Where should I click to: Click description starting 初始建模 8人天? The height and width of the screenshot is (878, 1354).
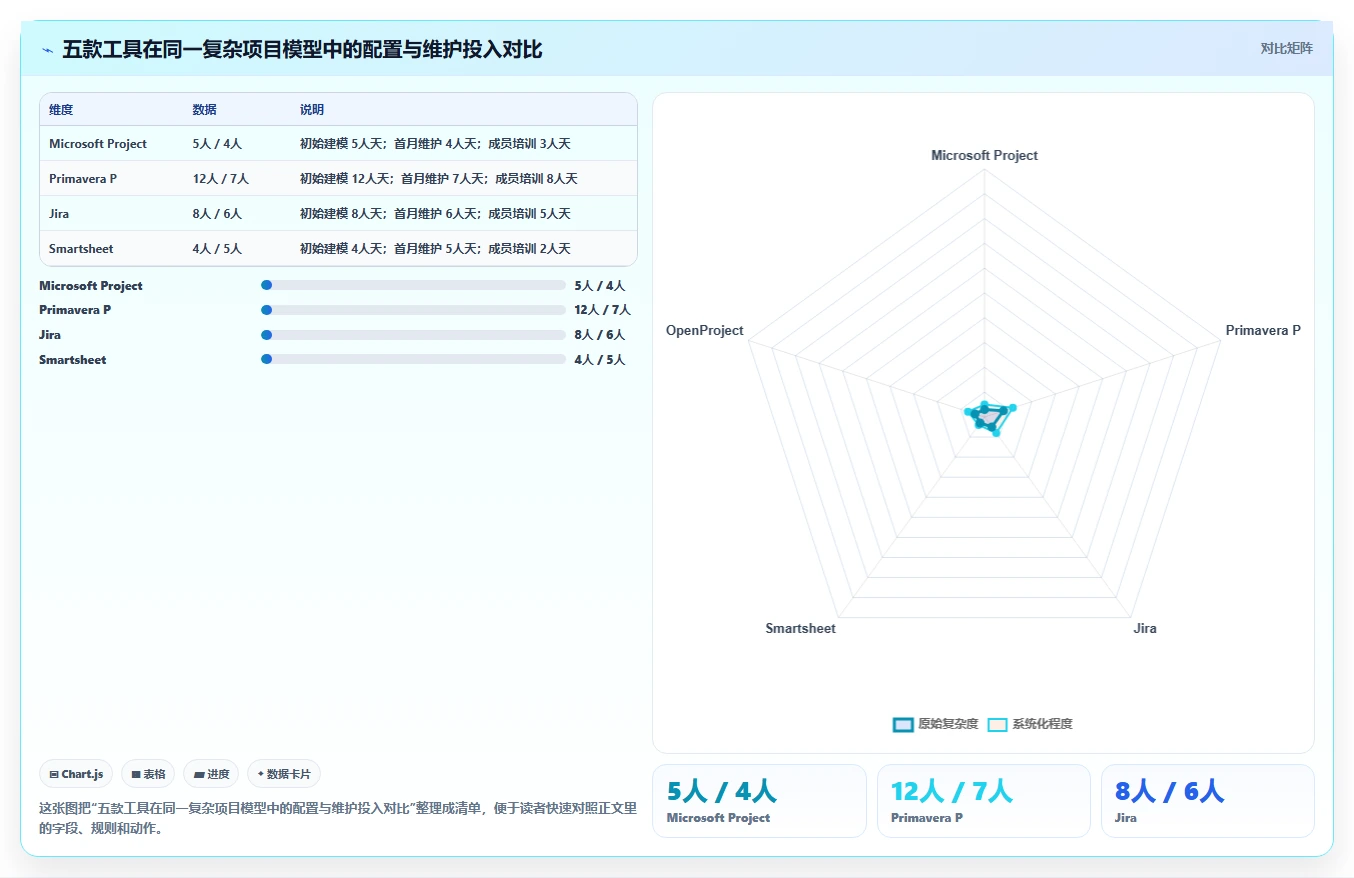coord(435,214)
